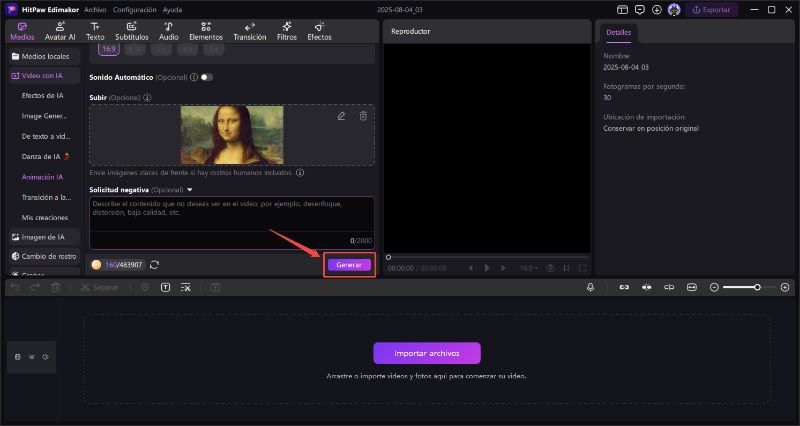Click the microphone voice-over icon

(x=590, y=288)
